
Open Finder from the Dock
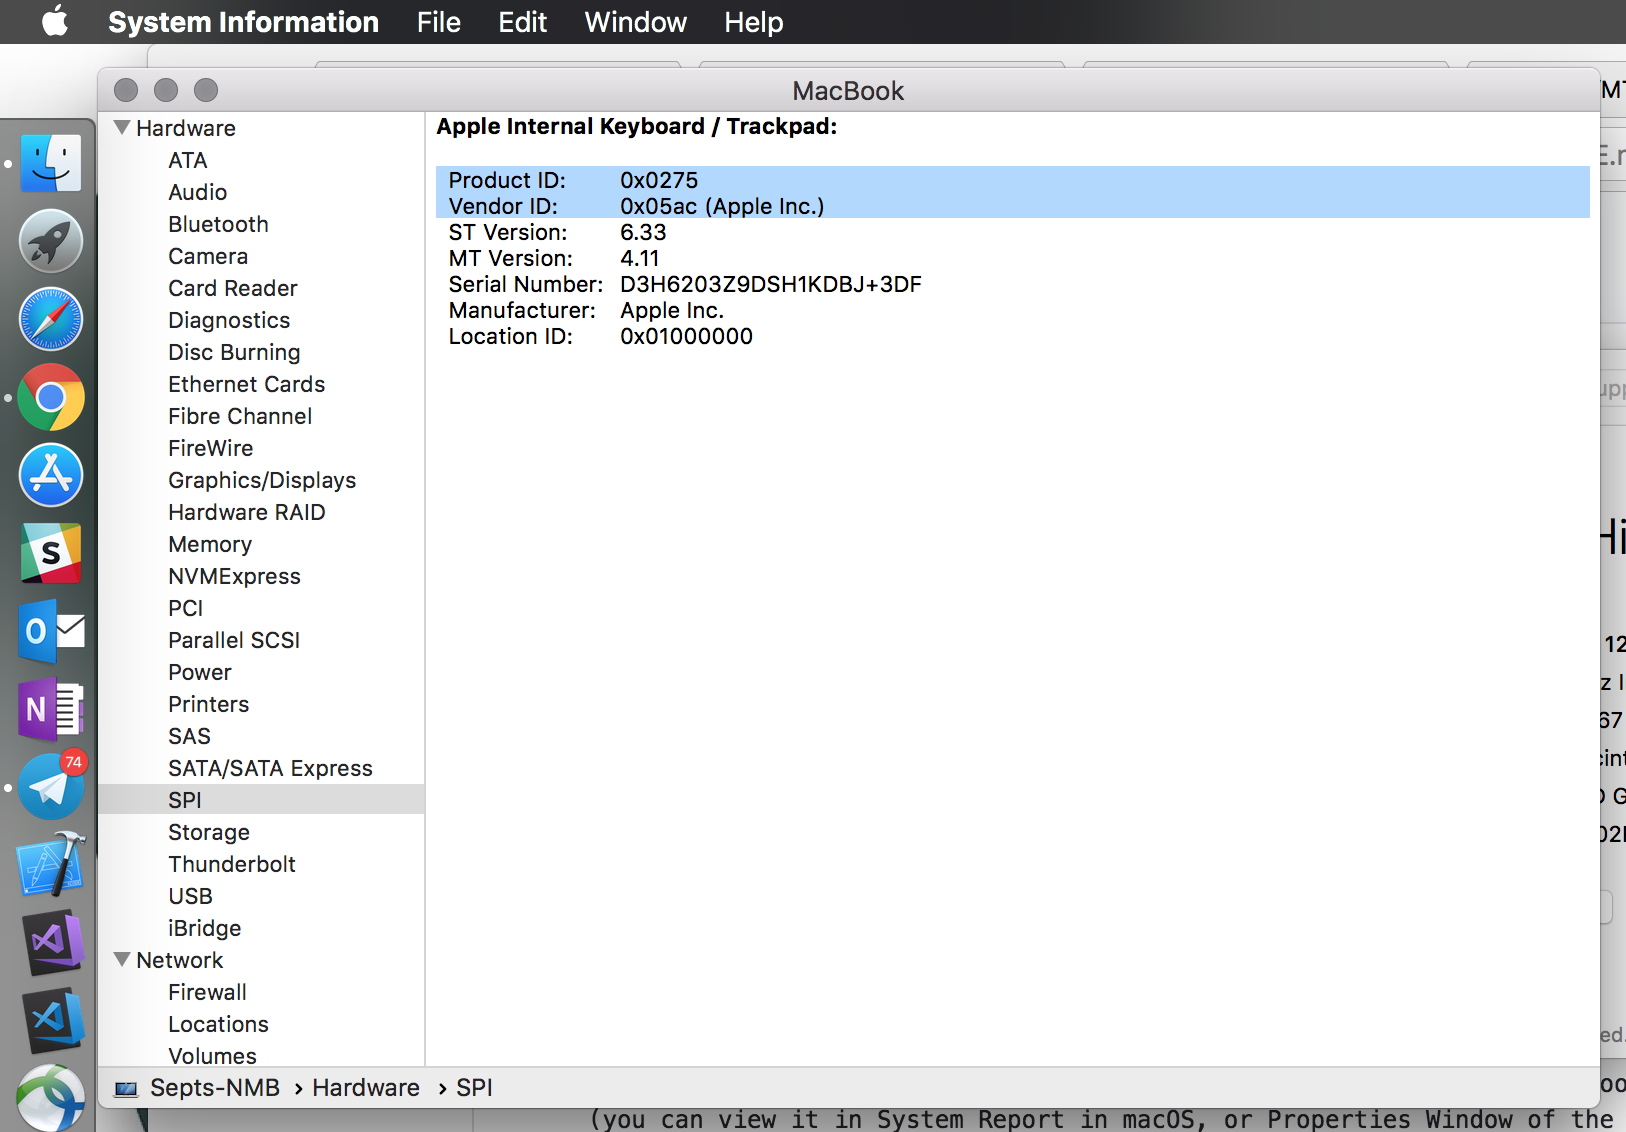(51, 163)
